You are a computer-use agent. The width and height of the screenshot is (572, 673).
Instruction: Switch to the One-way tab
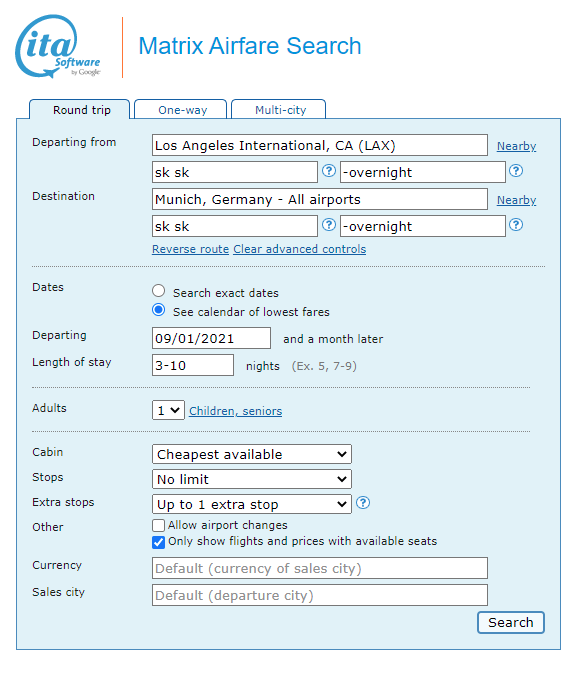[x=181, y=109]
